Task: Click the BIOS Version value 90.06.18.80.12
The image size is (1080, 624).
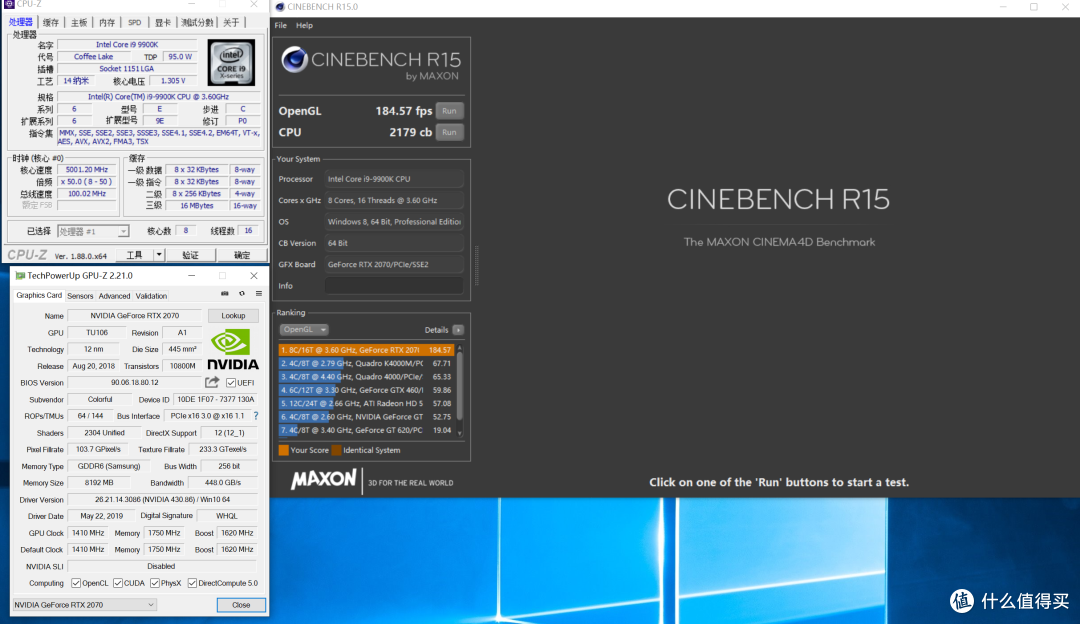Action: pyautogui.click(x=135, y=383)
